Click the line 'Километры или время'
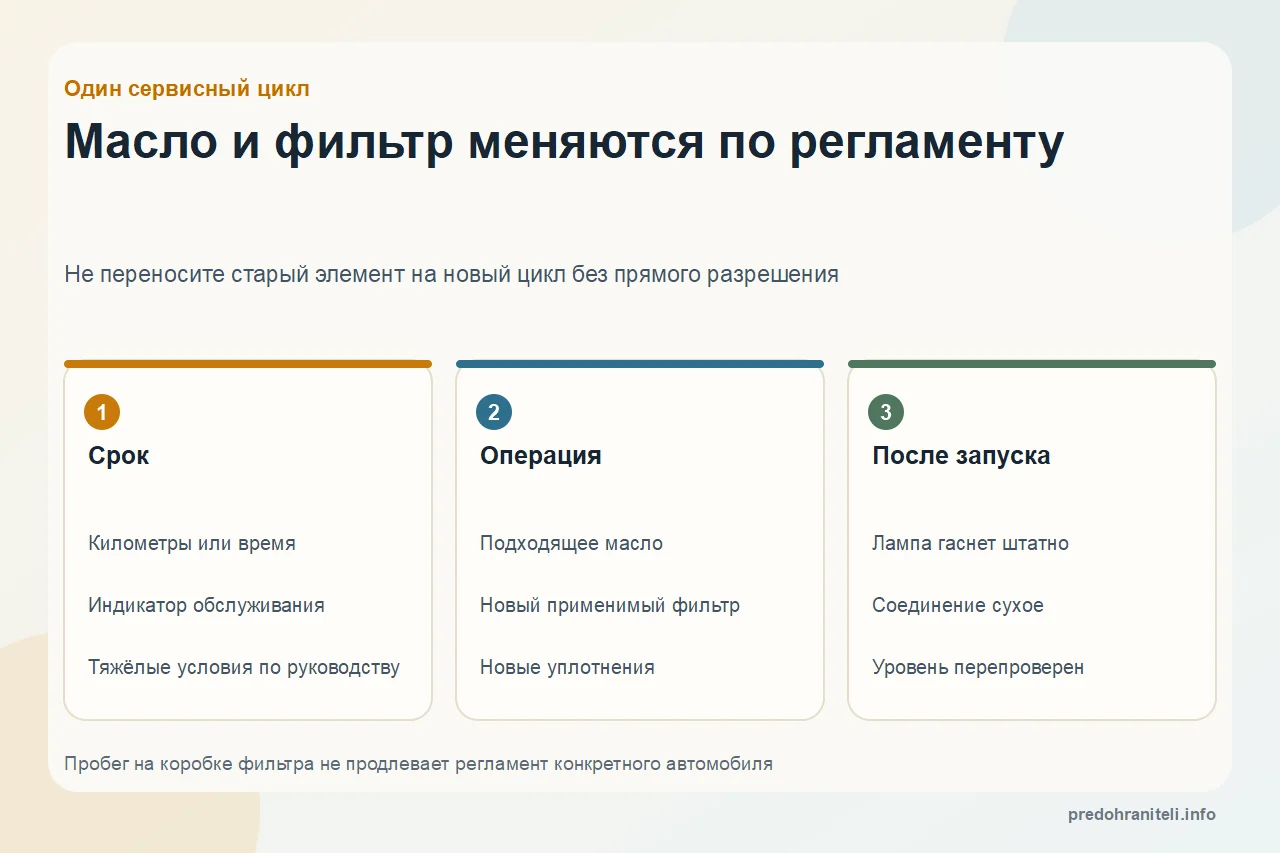This screenshot has height=853, width=1280. click(x=192, y=544)
